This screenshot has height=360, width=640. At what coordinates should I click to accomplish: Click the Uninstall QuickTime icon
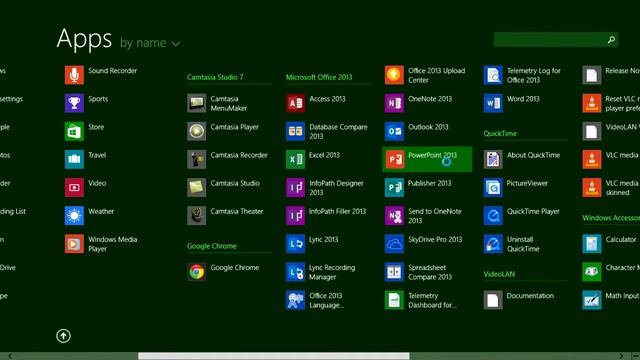(x=493, y=244)
